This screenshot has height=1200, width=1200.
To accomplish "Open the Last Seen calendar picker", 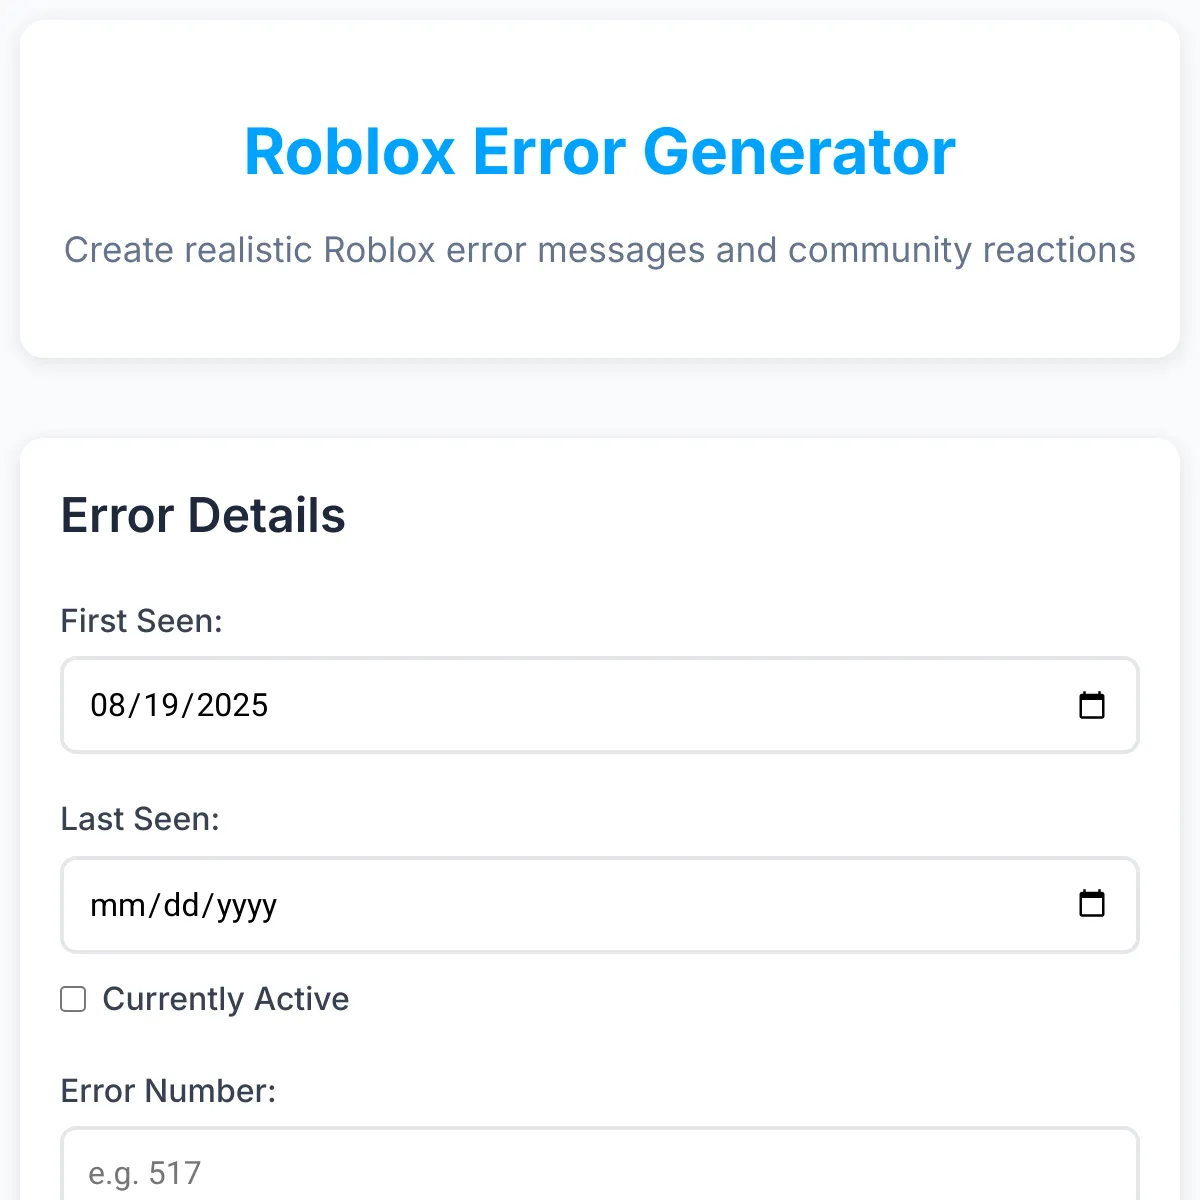I will (1091, 904).
